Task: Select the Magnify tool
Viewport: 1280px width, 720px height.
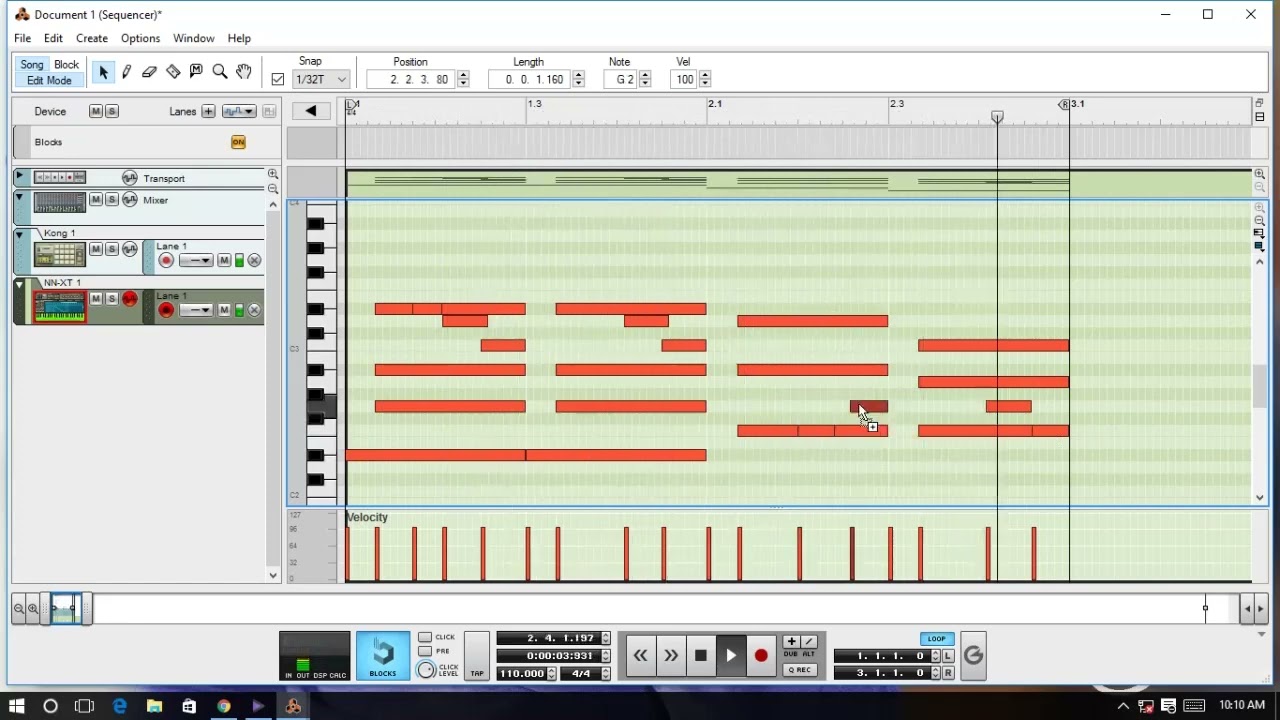Action: point(220,72)
